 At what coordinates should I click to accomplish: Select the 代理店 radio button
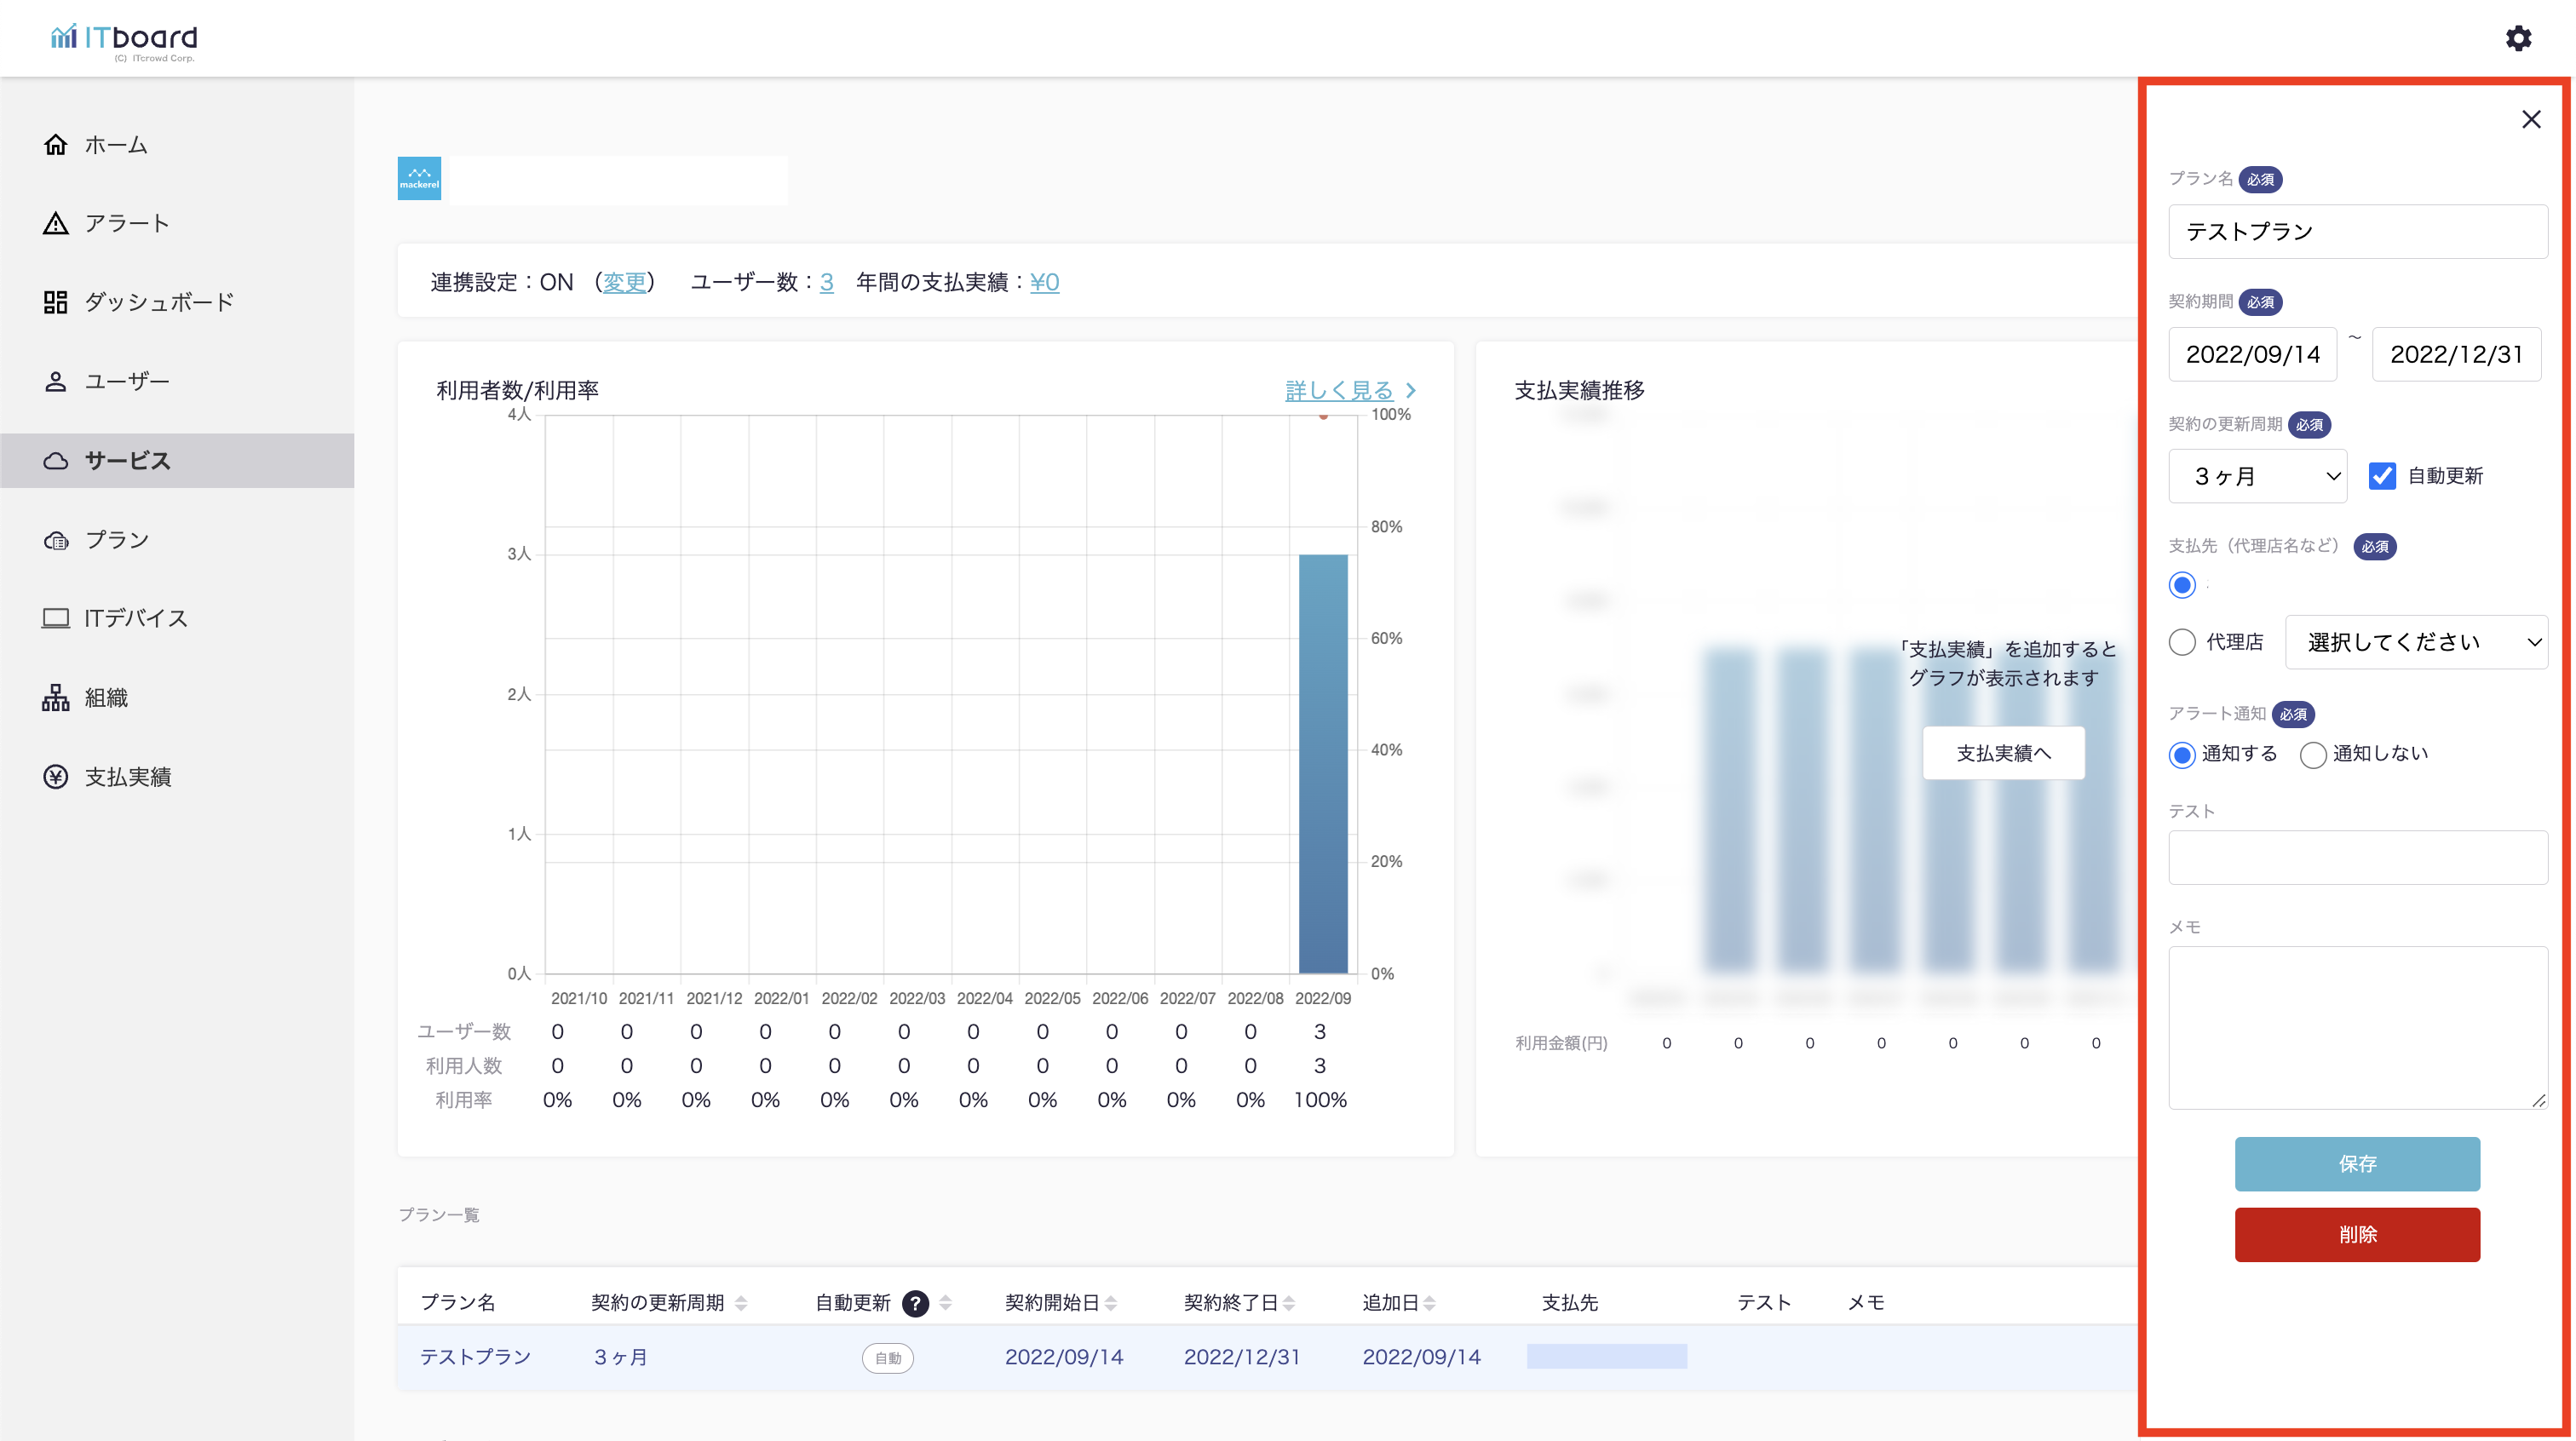click(2182, 642)
